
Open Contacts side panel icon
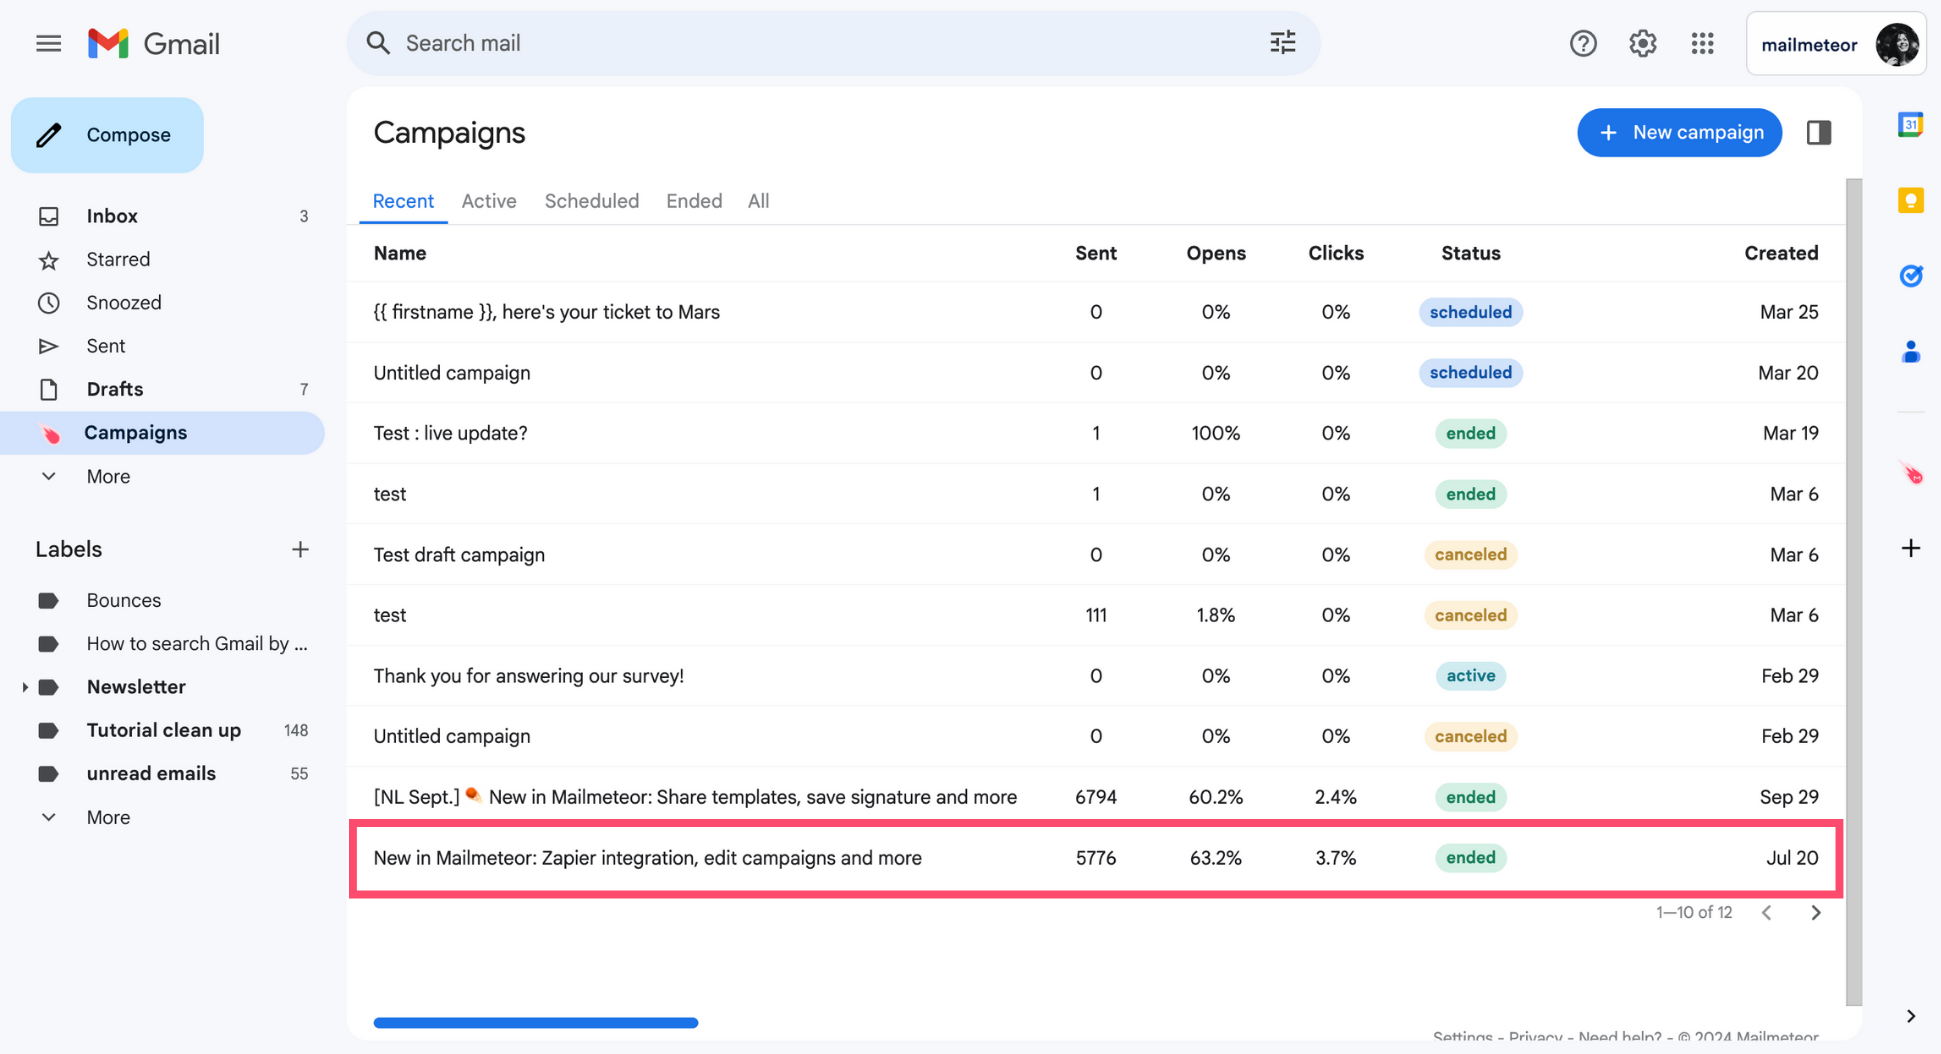1910,352
